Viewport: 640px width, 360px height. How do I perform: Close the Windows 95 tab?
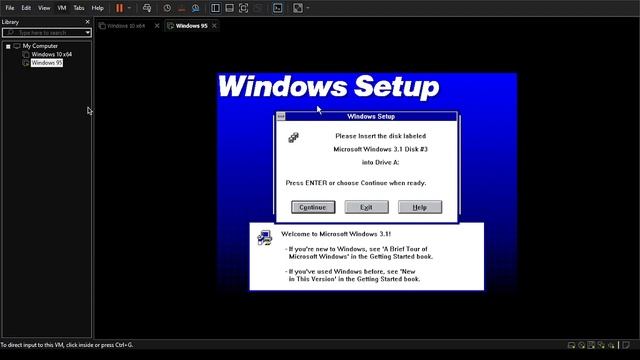(214, 26)
